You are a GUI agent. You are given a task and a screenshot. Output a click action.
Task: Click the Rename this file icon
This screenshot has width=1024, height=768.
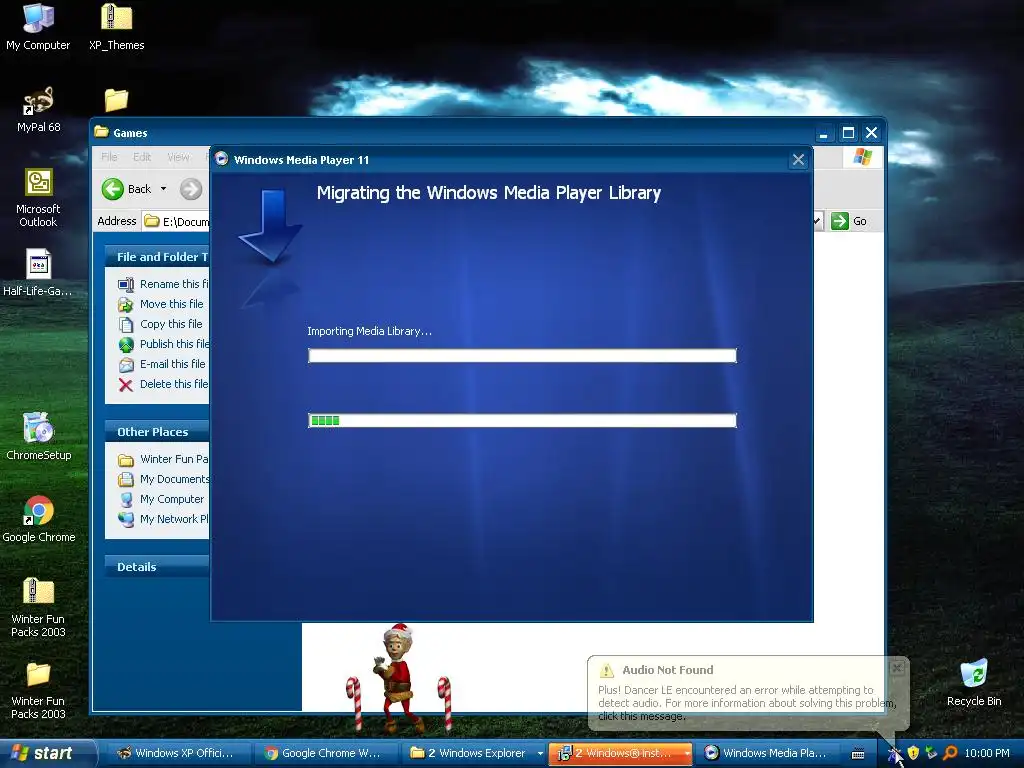coord(125,284)
